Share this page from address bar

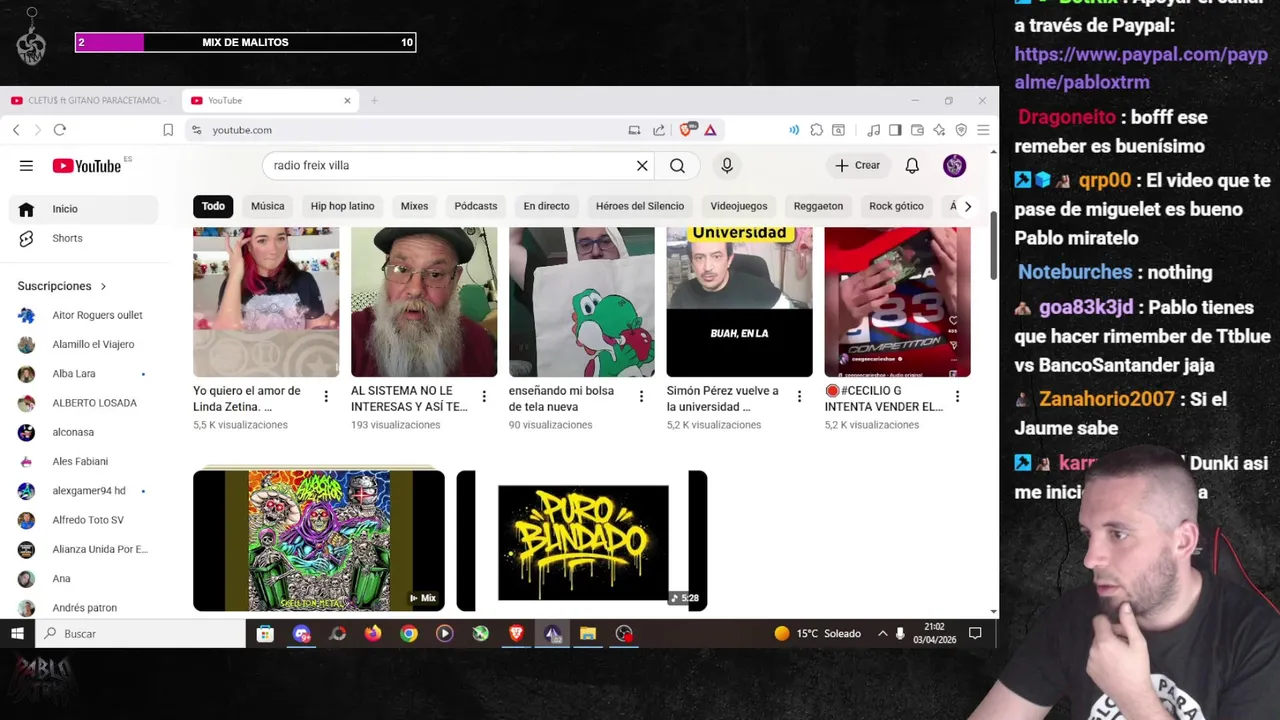tap(659, 130)
